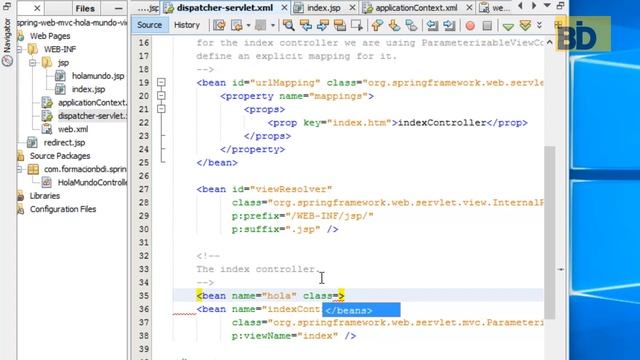Minimize the projects panel
This screenshot has width=640, height=360.
[118, 8]
